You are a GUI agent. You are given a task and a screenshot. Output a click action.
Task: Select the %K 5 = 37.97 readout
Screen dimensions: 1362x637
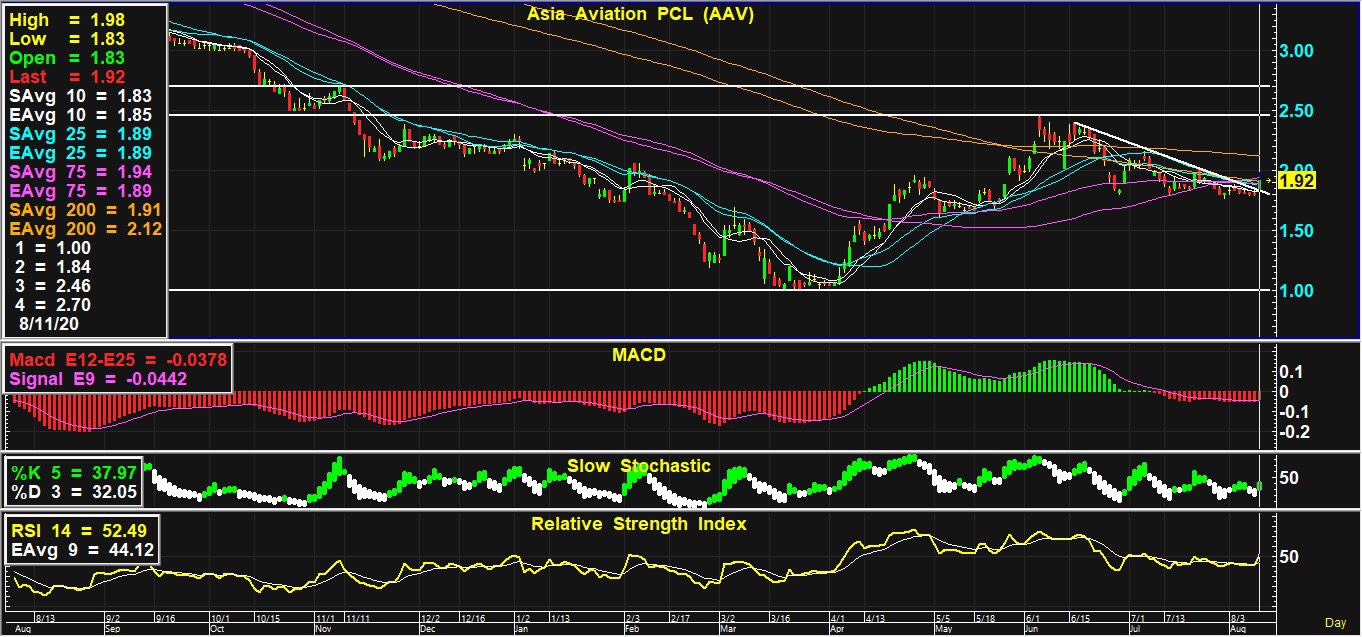(x=73, y=472)
